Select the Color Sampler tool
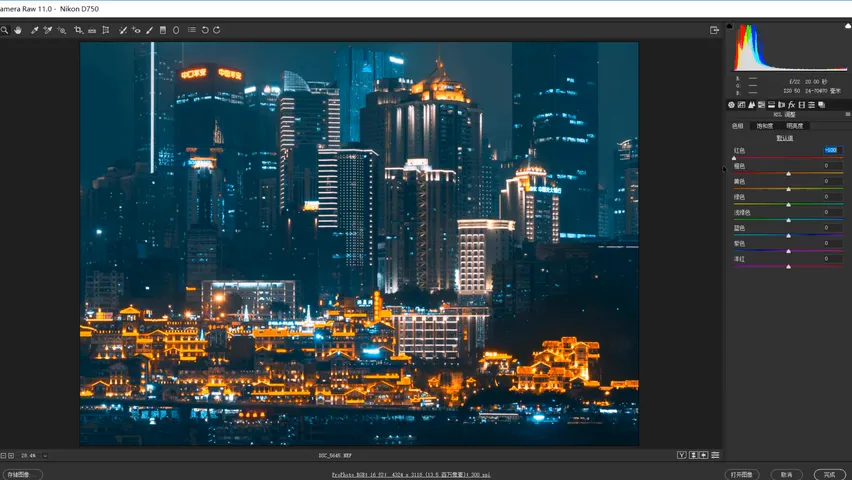Image resolution: width=852 pixels, height=480 pixels. pos(48,30)
